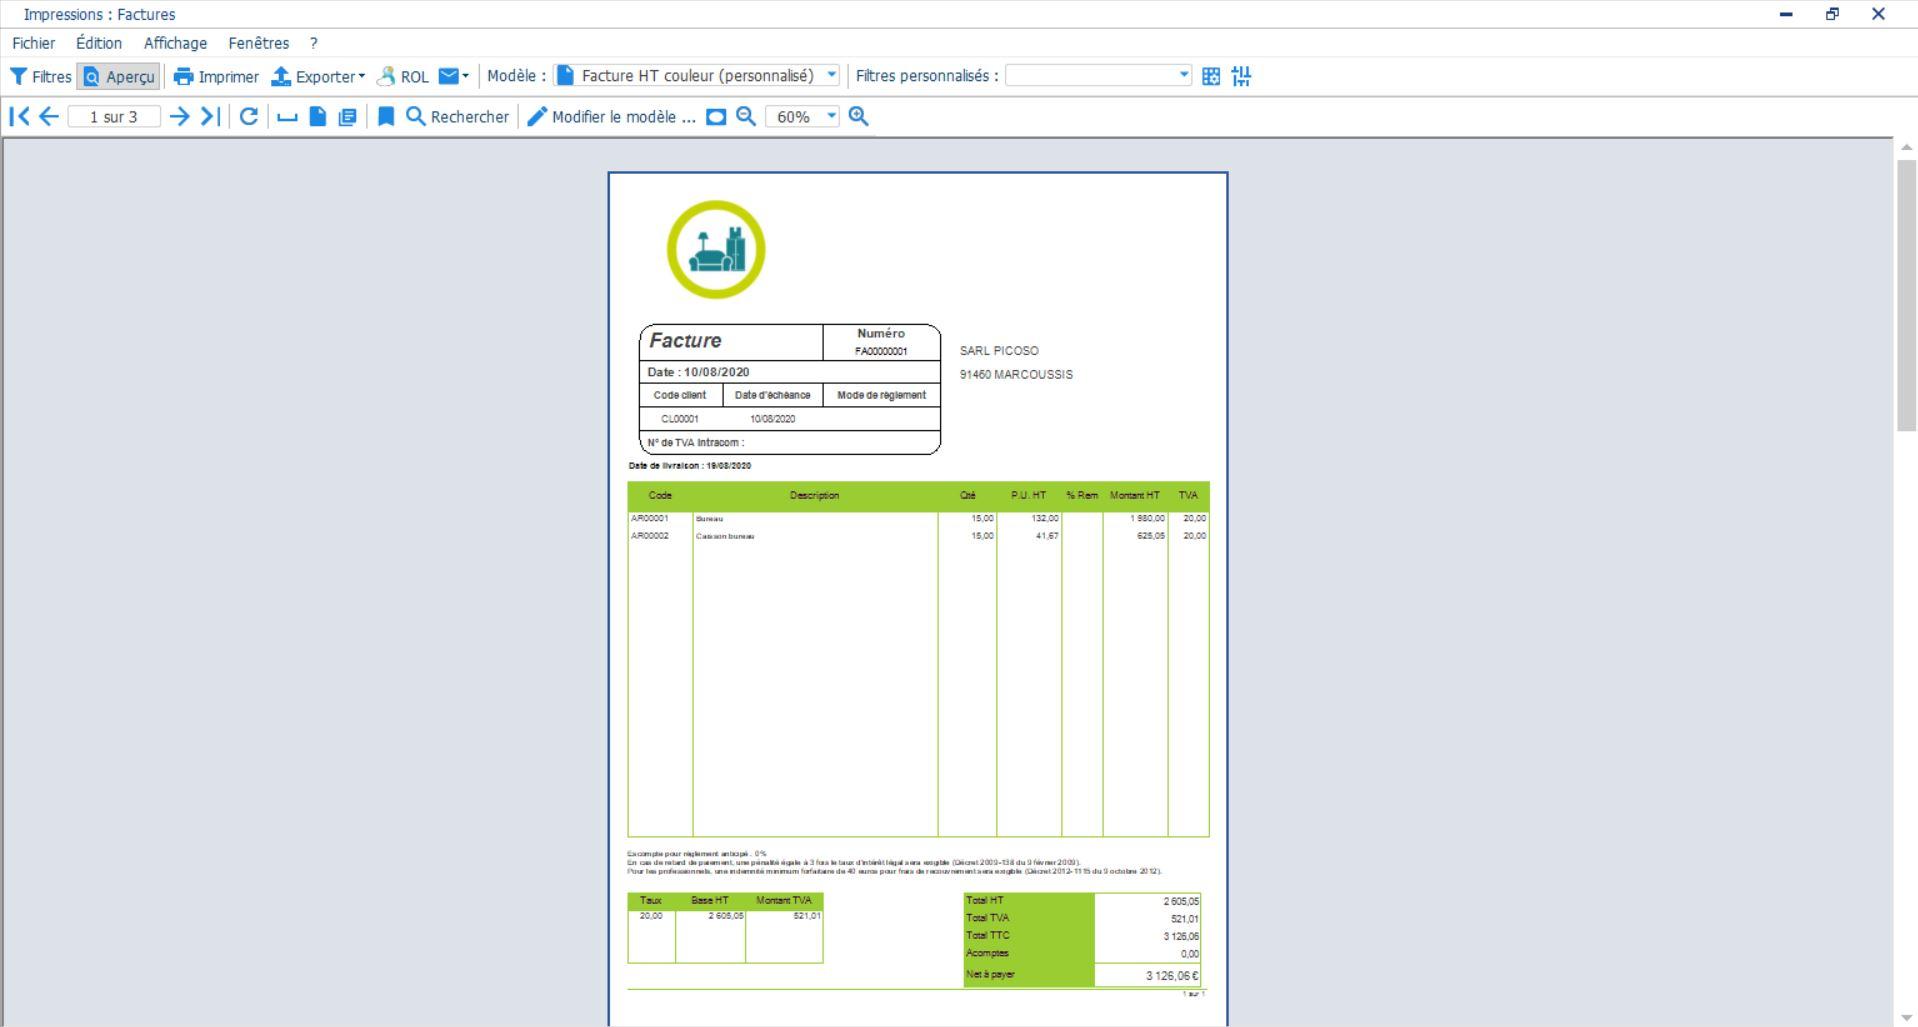The height and width of the screenshot is (1027, 1918).
Task: Click Modifier le modèle button
Action: tap(612, 117)
